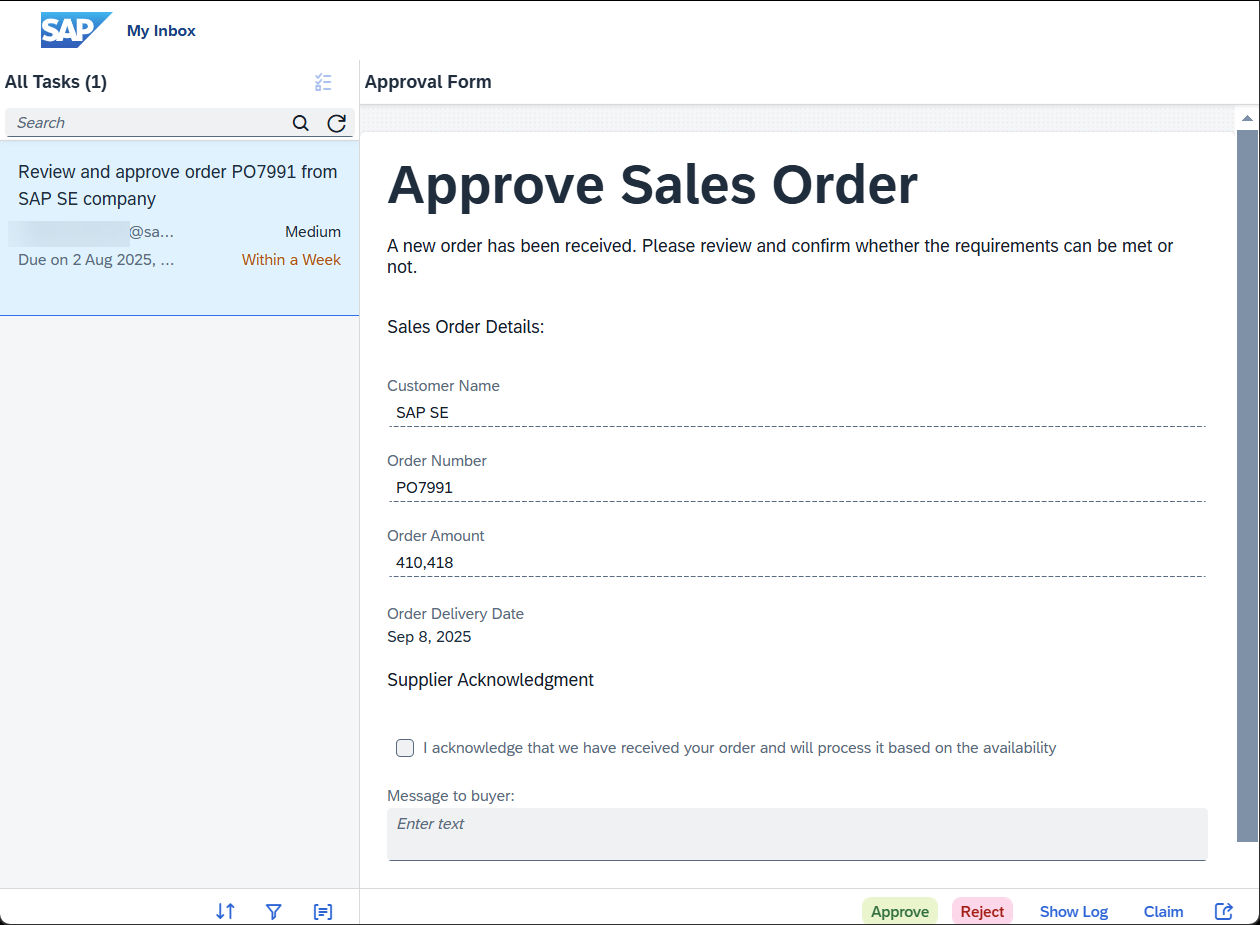Claim the task
The image size is (1260, 925).
(x=1164, y=911)
